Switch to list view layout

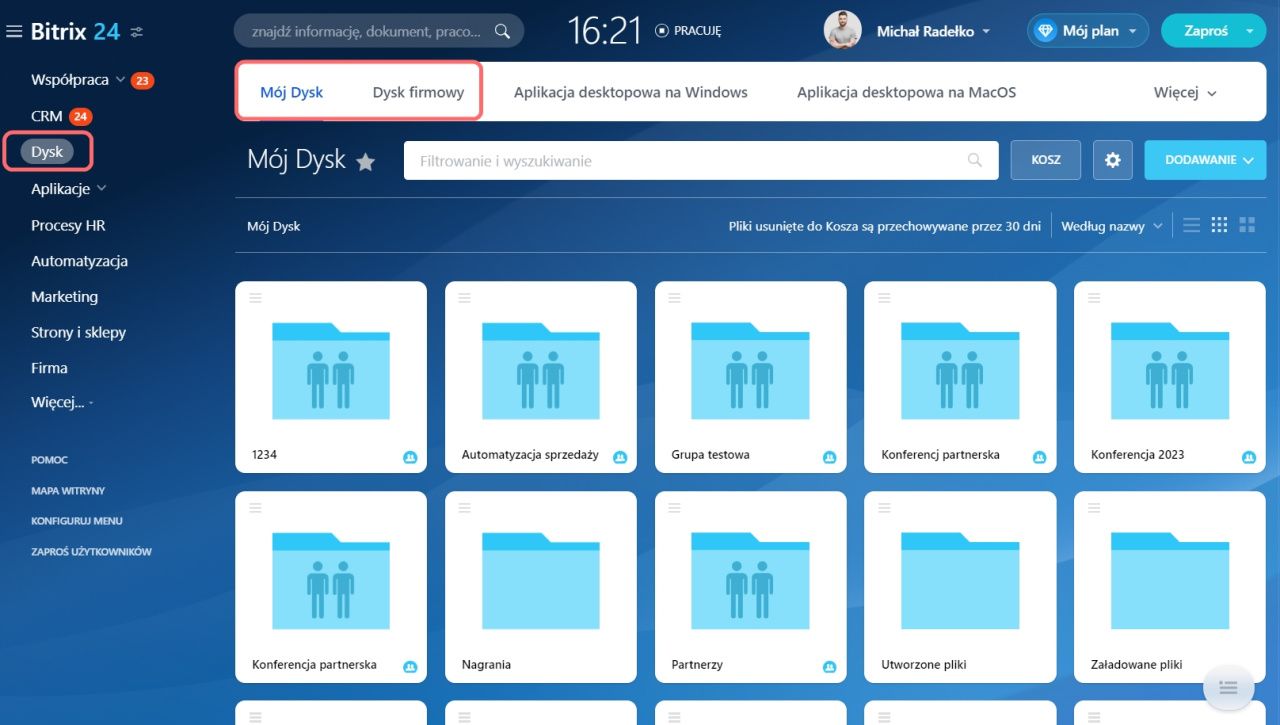(1191, 225)
